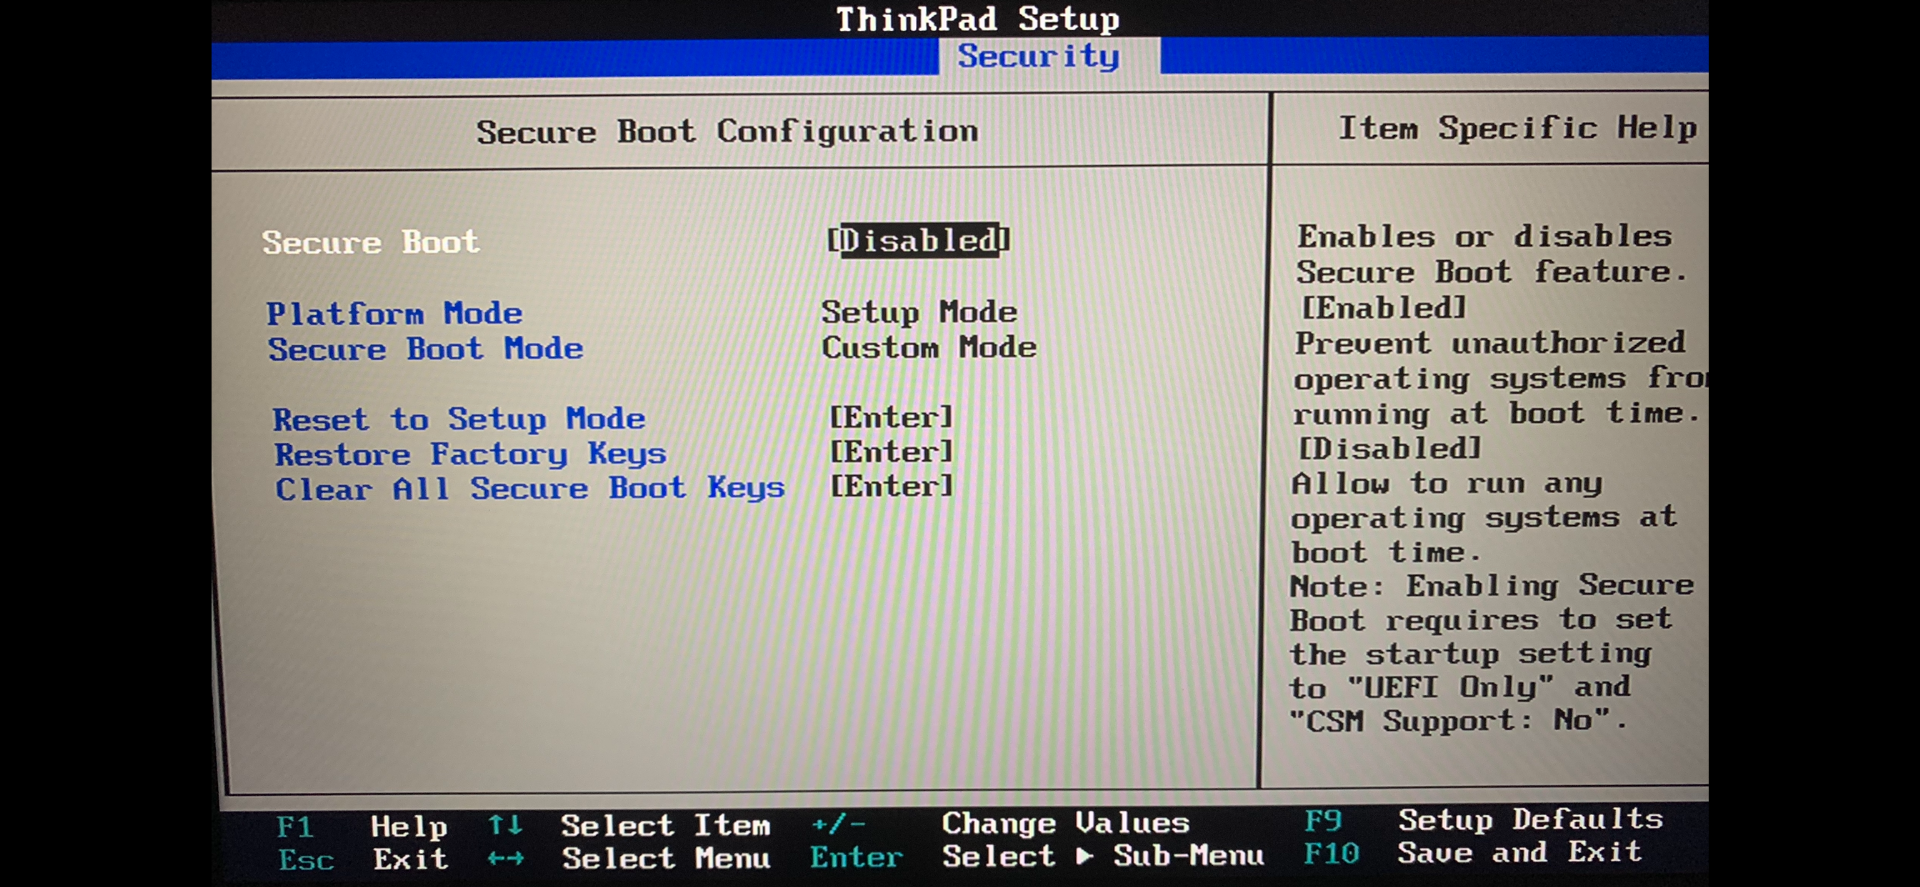The image size is (1920, 887).
Task: Click the +/- key hint
Action: [x=838, y=824]
